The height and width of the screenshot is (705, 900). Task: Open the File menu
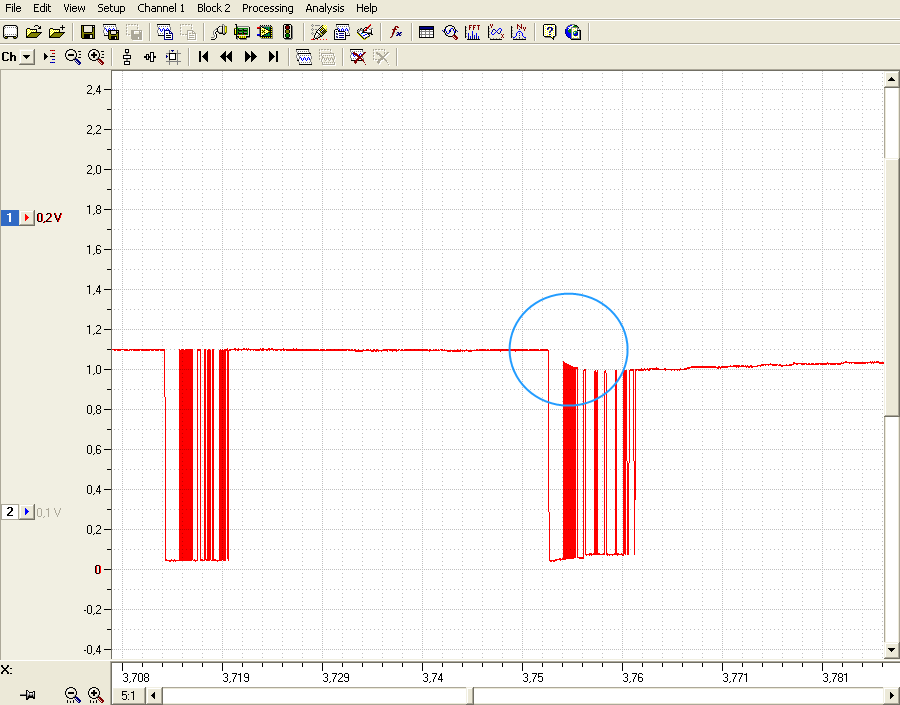13,8
